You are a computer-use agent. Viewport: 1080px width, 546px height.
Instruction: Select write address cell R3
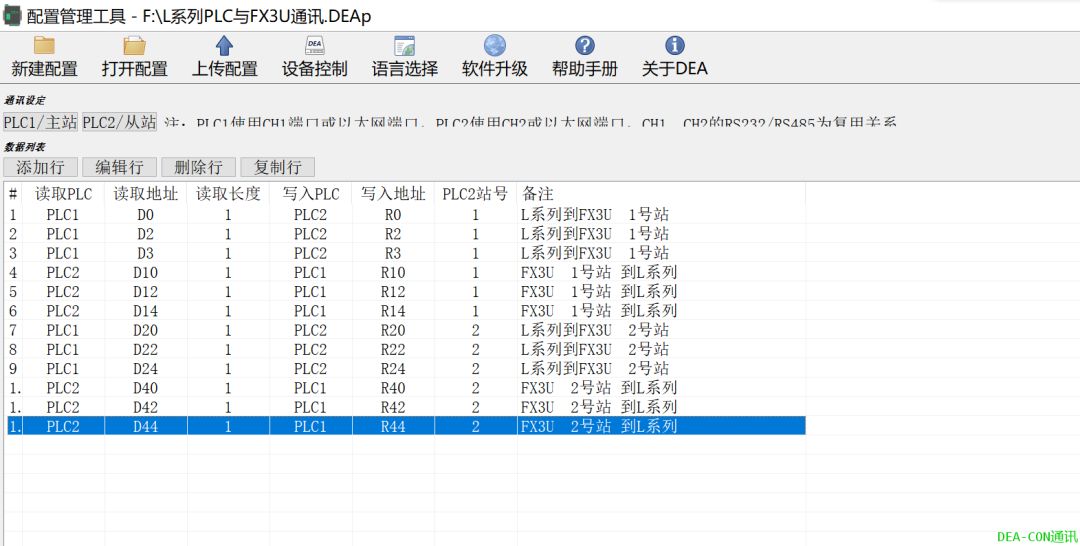point(393,253)
